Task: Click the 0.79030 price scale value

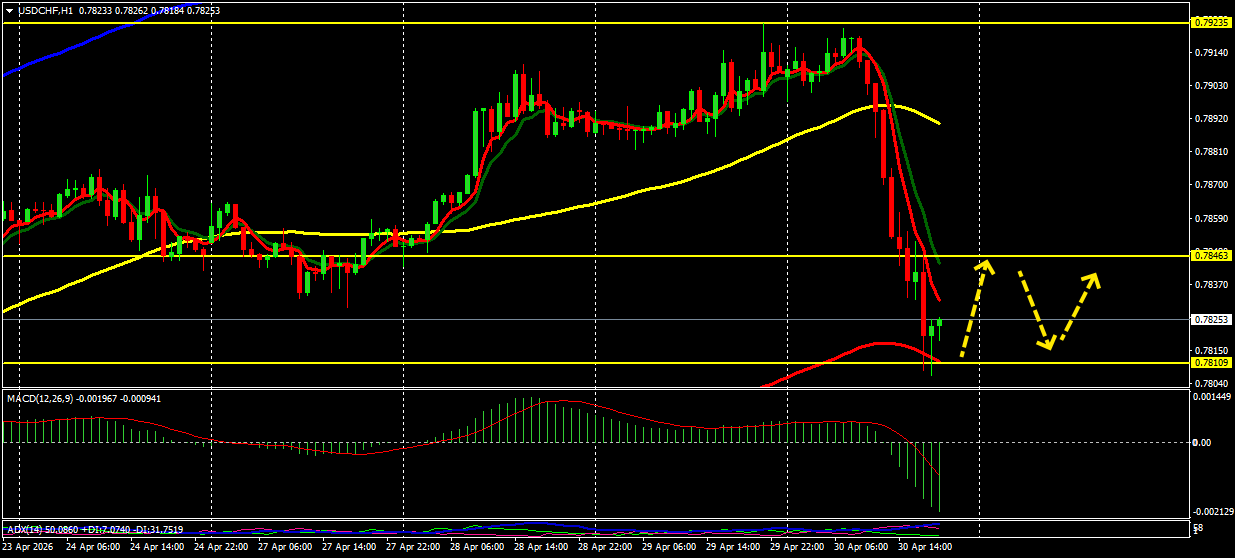Action: [x=1212, y=86]
